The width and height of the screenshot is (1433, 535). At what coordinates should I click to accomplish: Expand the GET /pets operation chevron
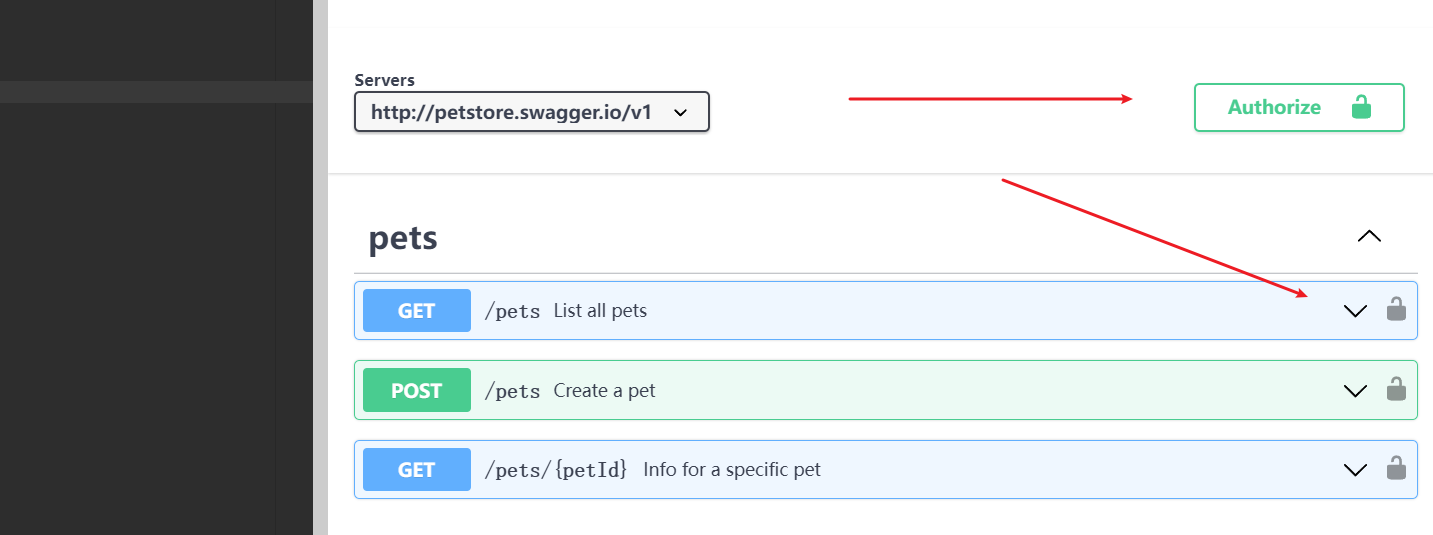(x=1355, y=311)
